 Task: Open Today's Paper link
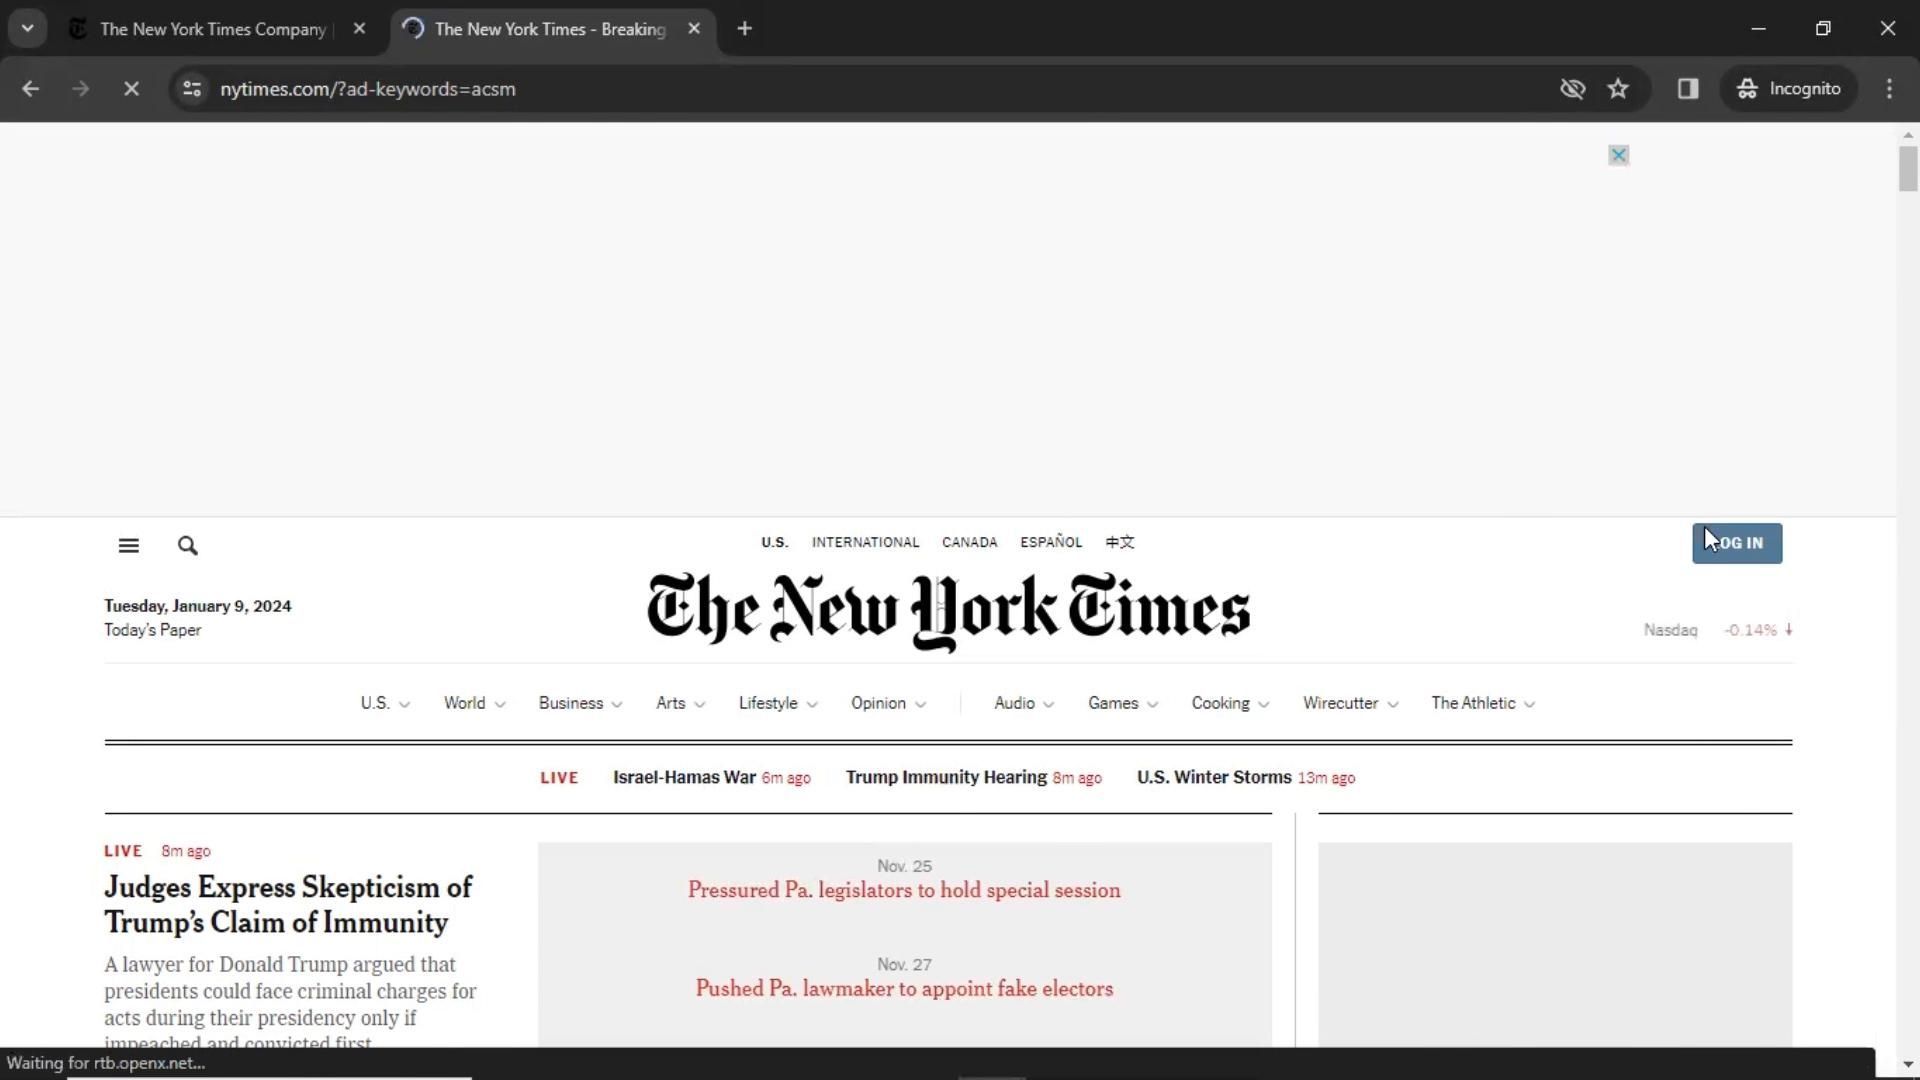[x=153, y=630]
